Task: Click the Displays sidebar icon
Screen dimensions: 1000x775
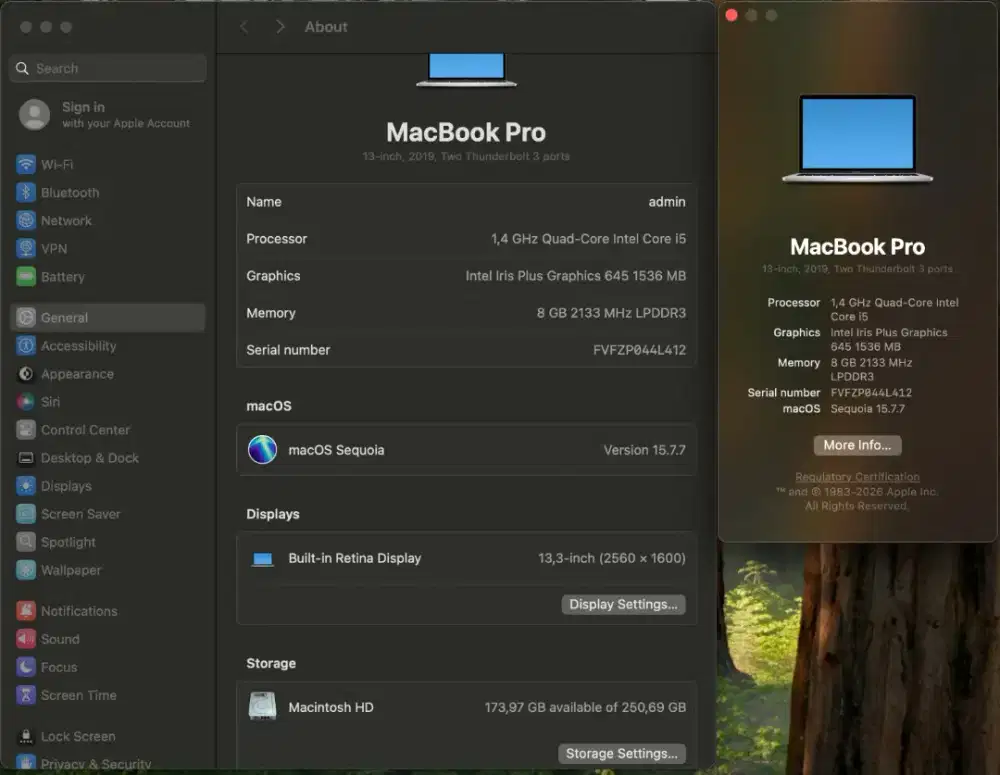Action: 26,485
